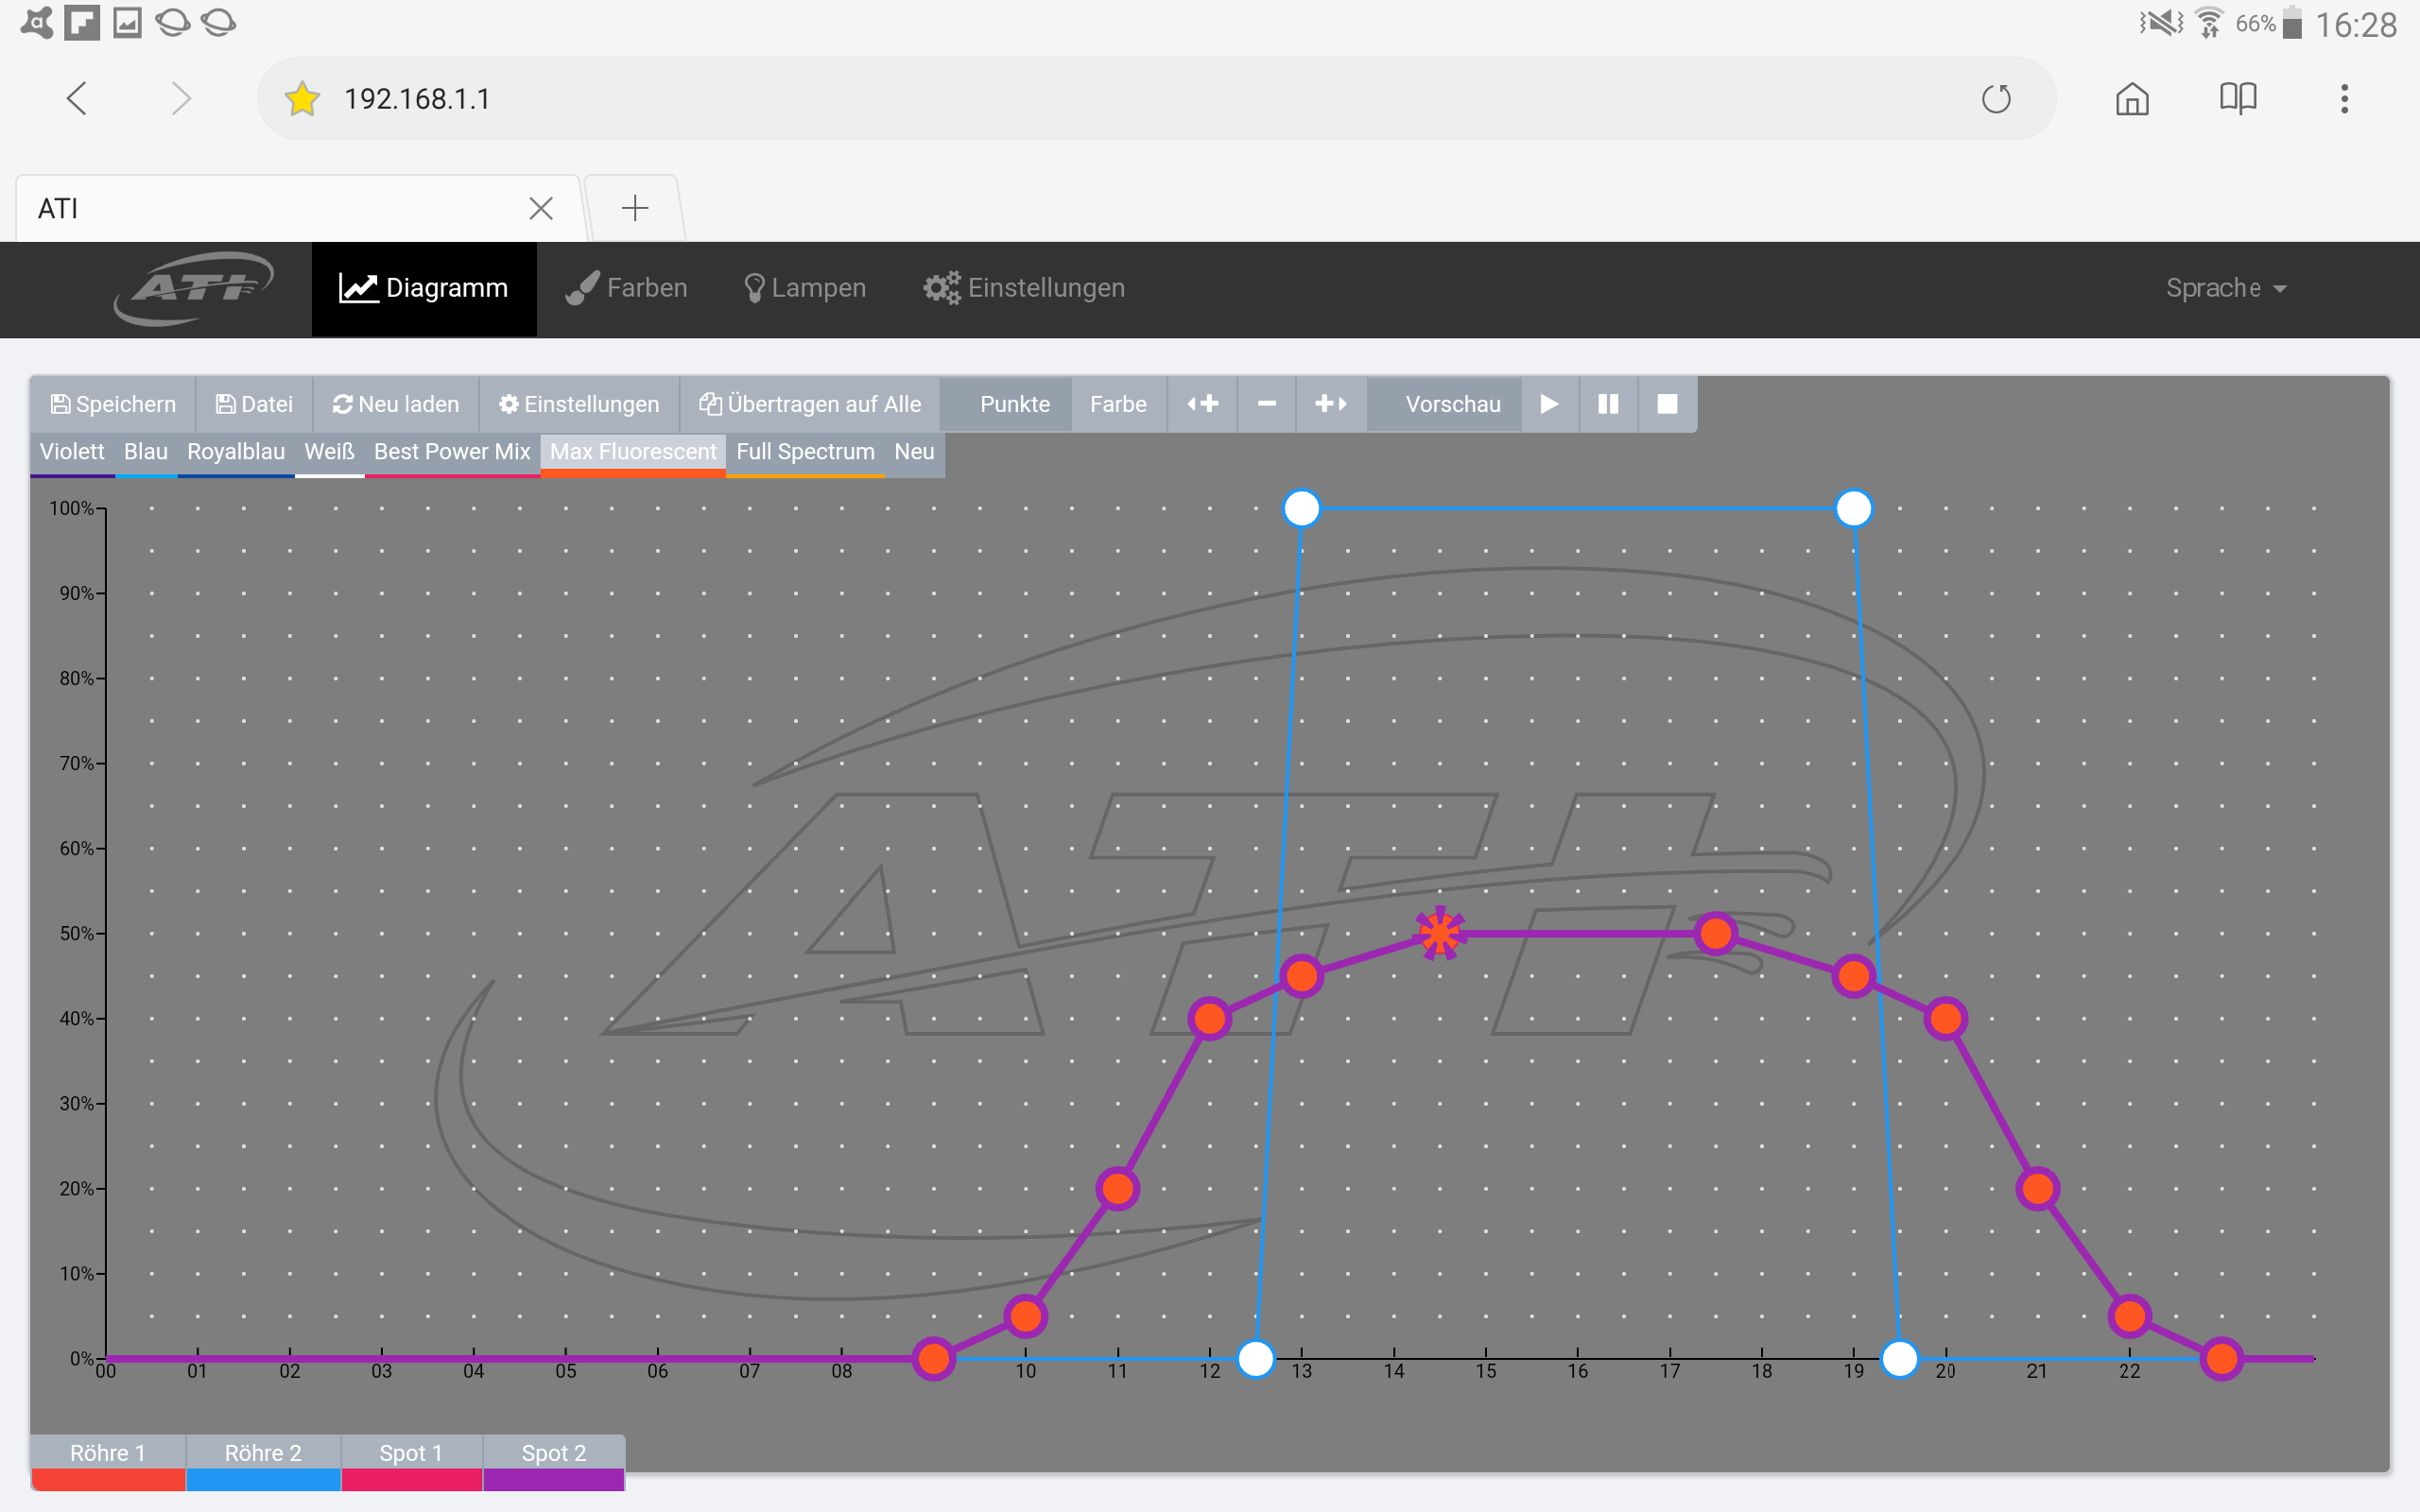Image resolution: width=2420 pixels, height=1512 pixels.
Task: Open browser home page icon
Action: pos(2132,99)
